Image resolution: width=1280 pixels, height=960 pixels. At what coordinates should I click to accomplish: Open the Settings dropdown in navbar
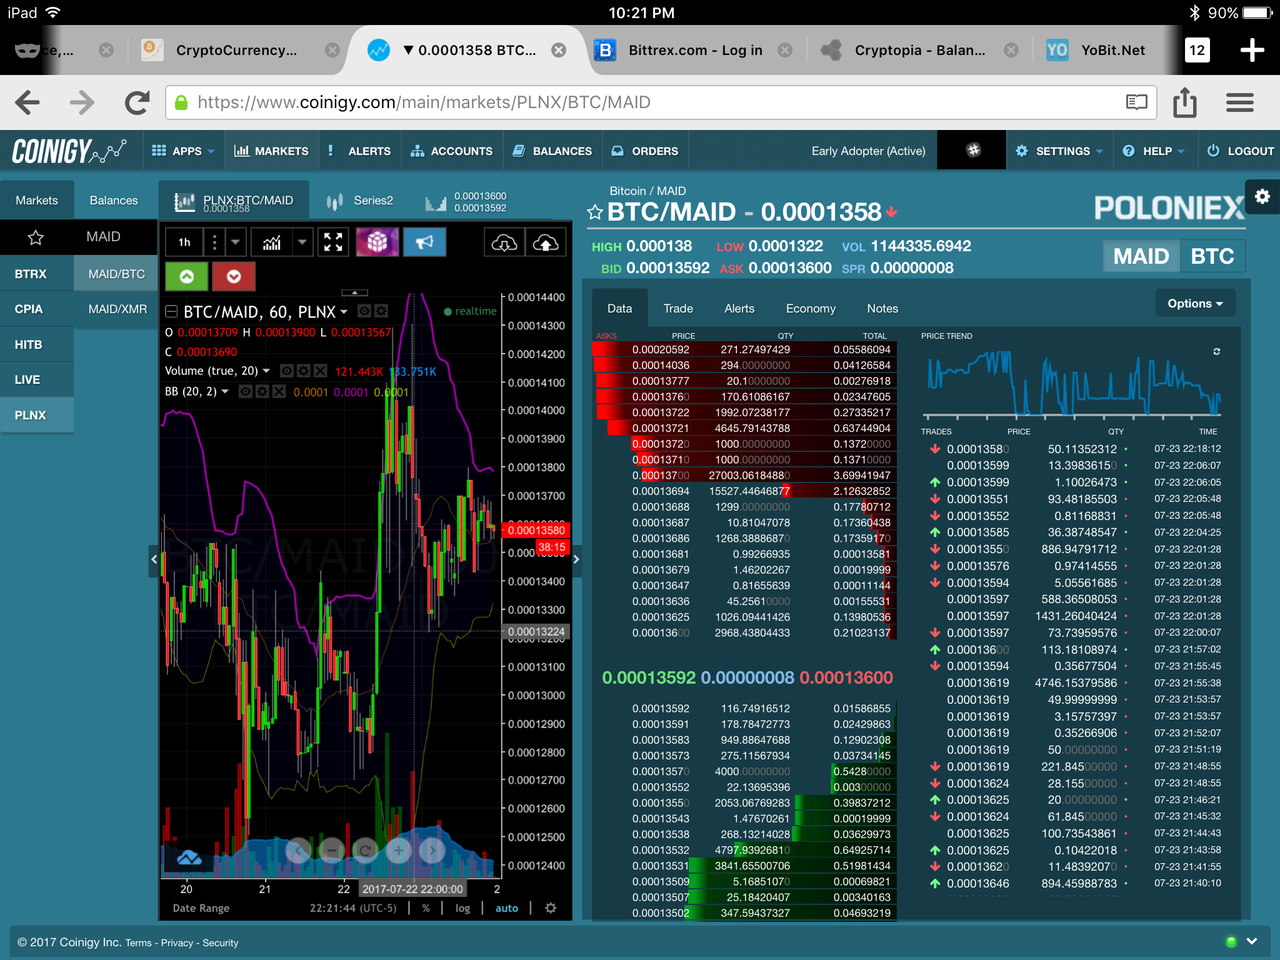[x=1060, y=151]
